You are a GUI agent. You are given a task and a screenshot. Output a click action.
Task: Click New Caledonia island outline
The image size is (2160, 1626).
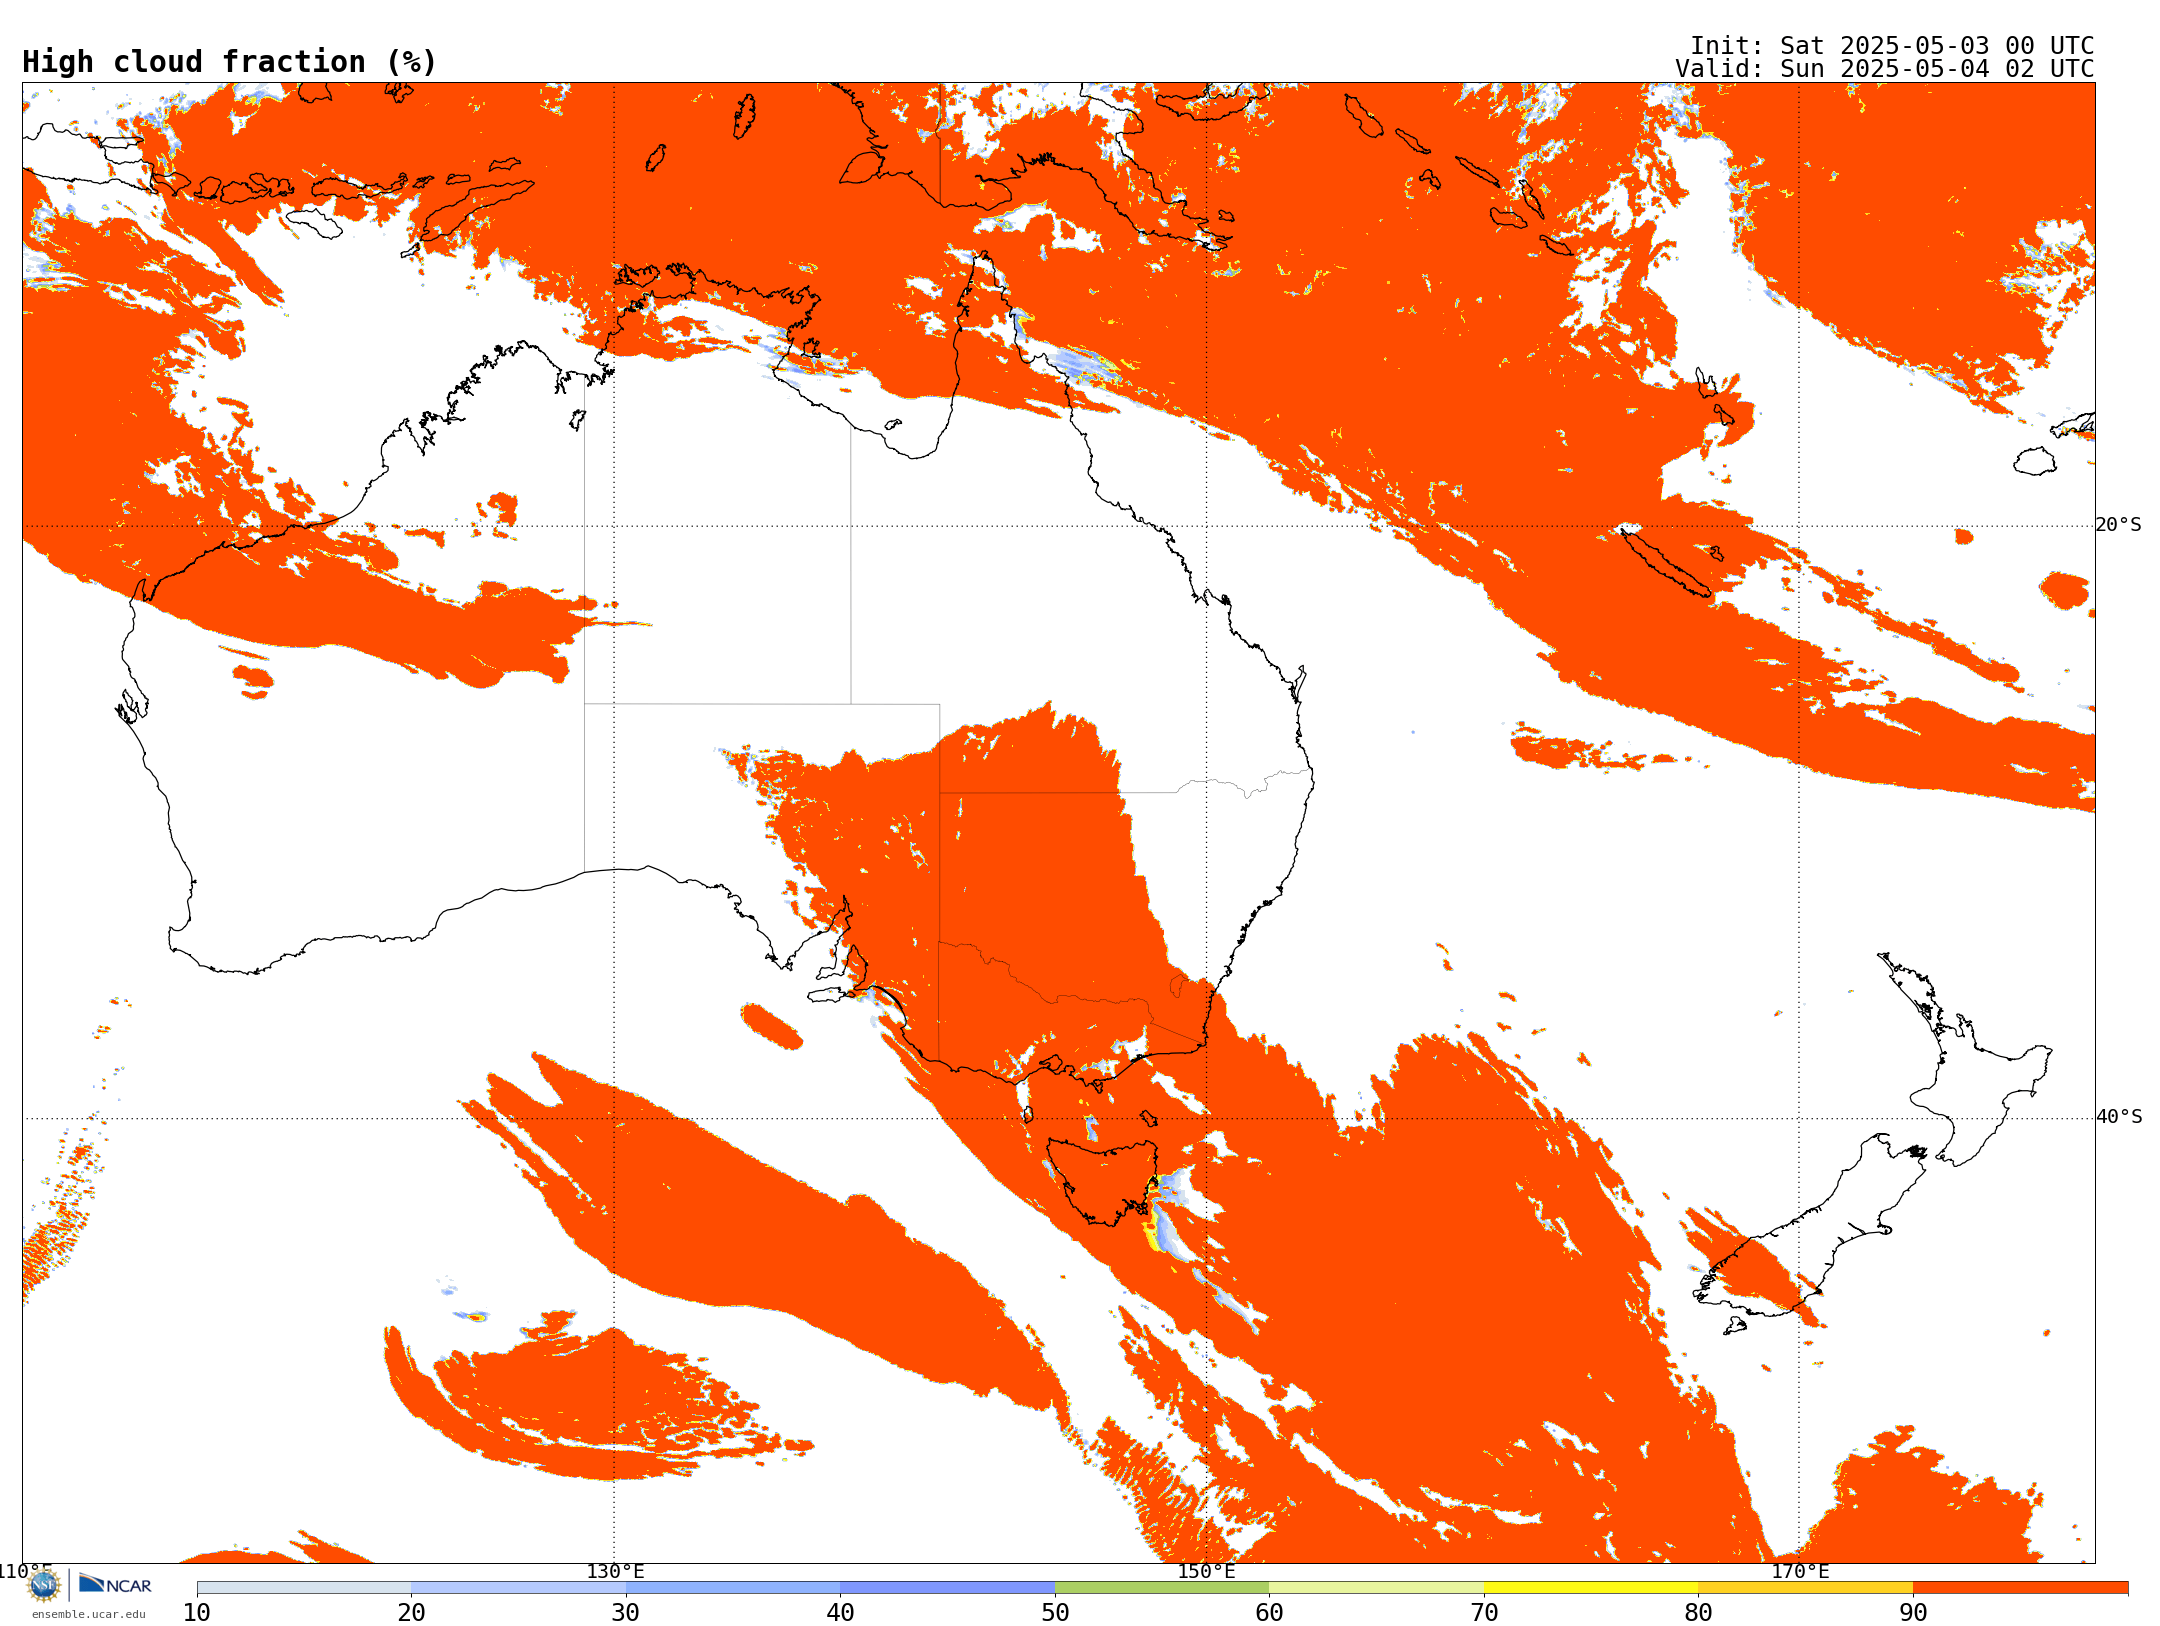(x=1665, y=562)
